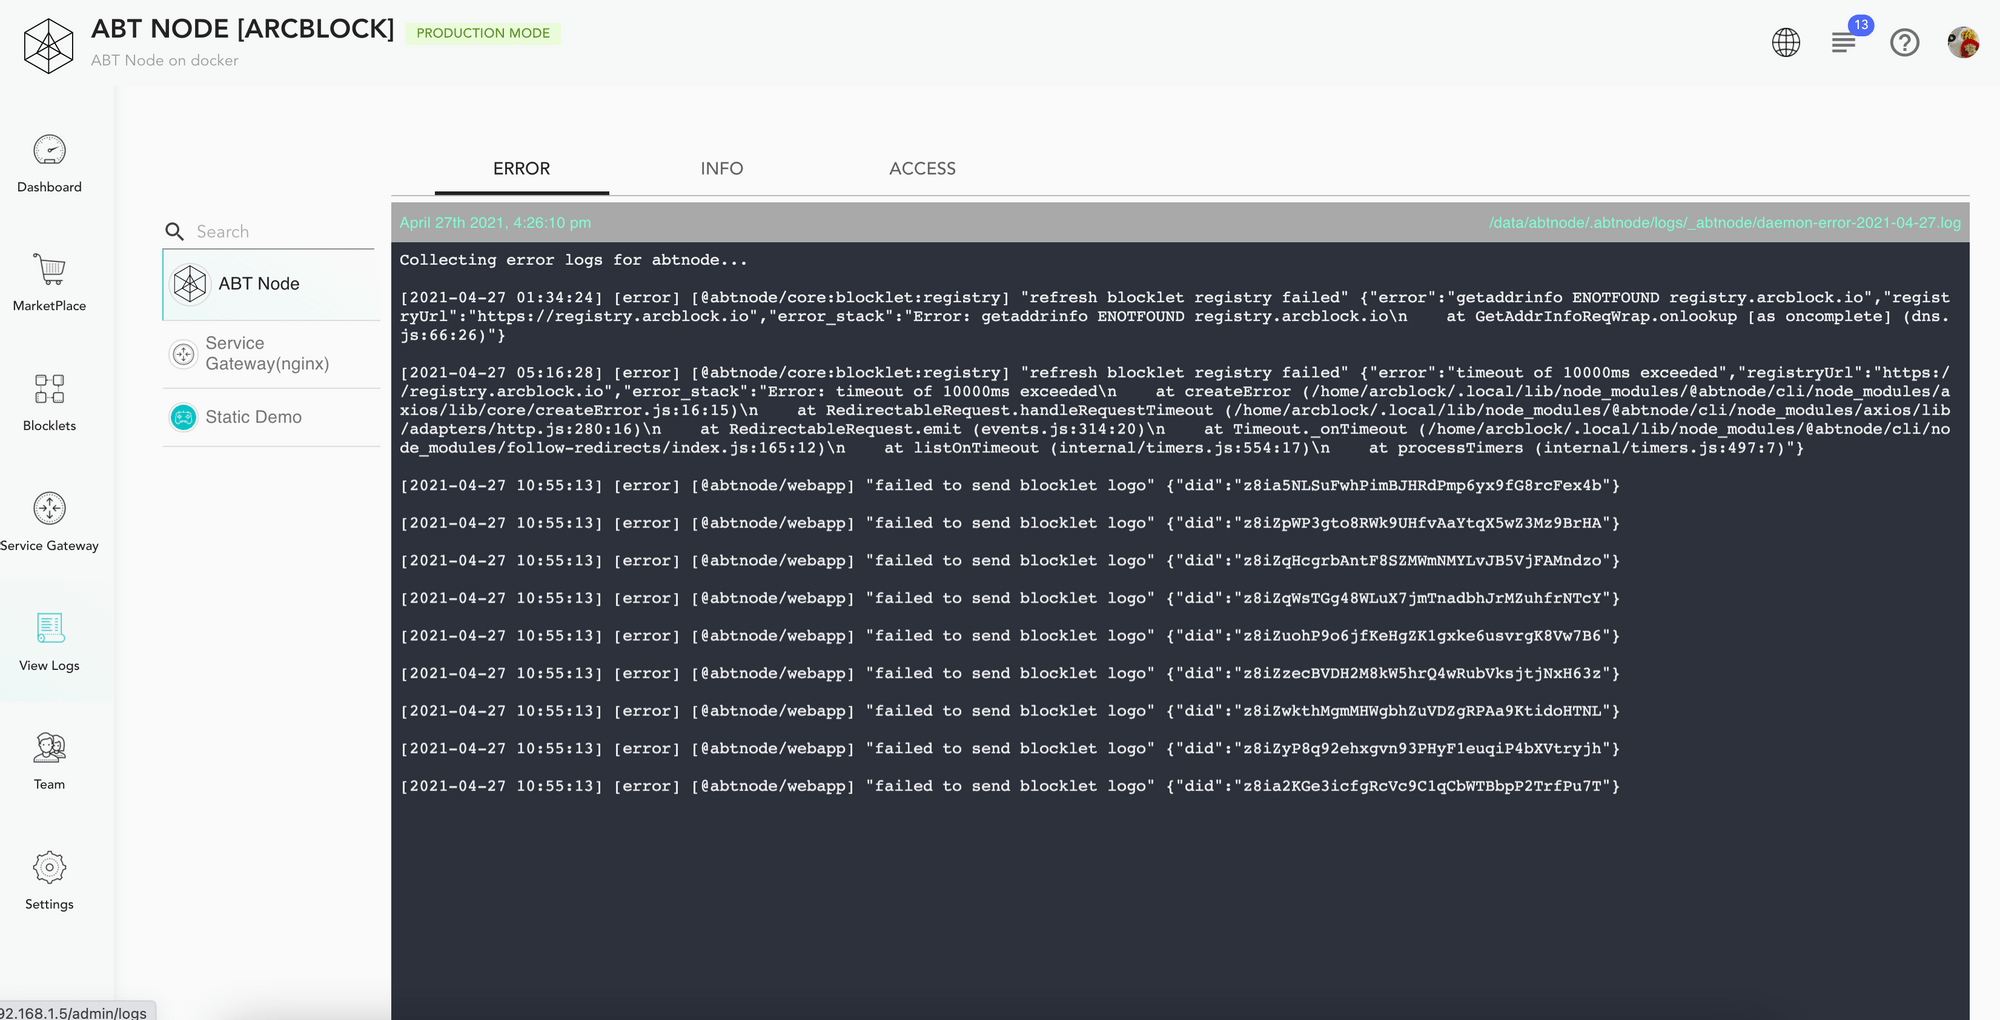Click the MarketPlace label in sidebar
Viewport: 2000px width, 1020px height.
click(49, 306)
